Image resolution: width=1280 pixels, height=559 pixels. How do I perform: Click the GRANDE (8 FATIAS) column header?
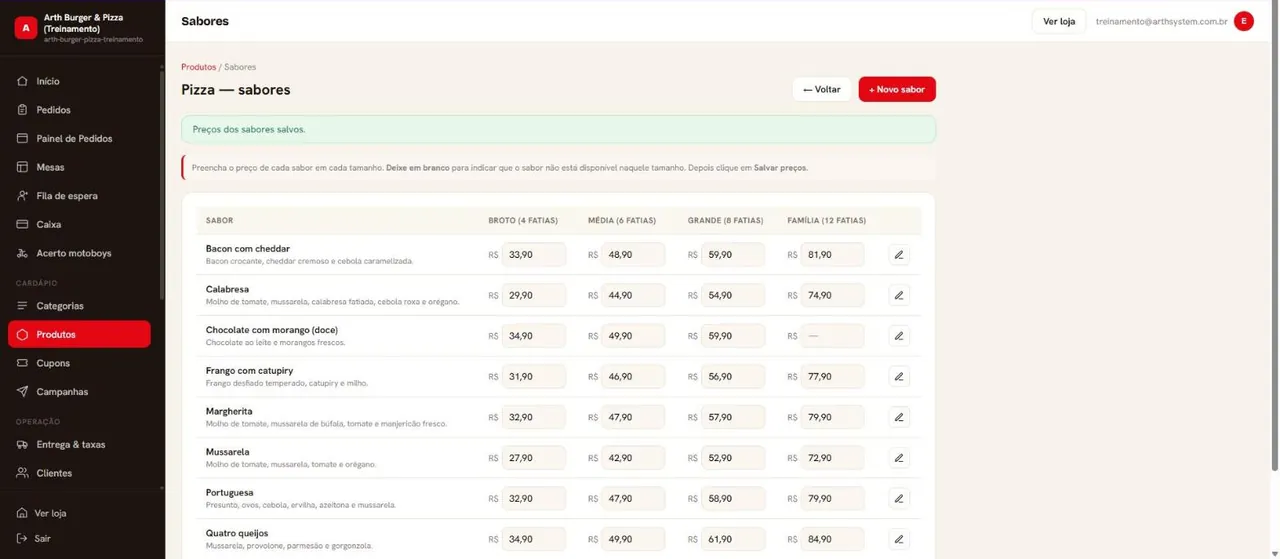coord(725,220)
